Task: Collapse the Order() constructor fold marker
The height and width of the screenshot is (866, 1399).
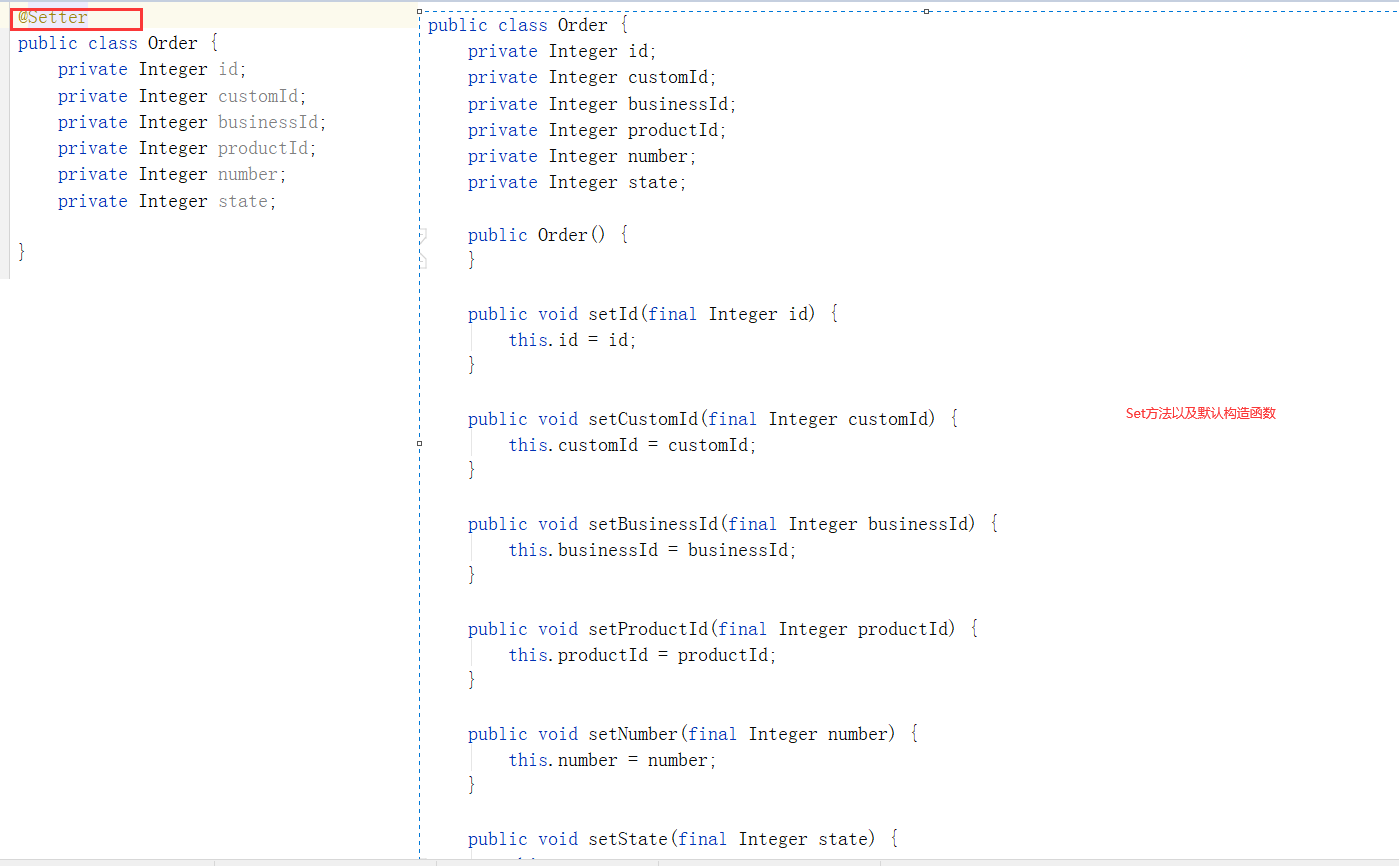Action: (423, 235)
